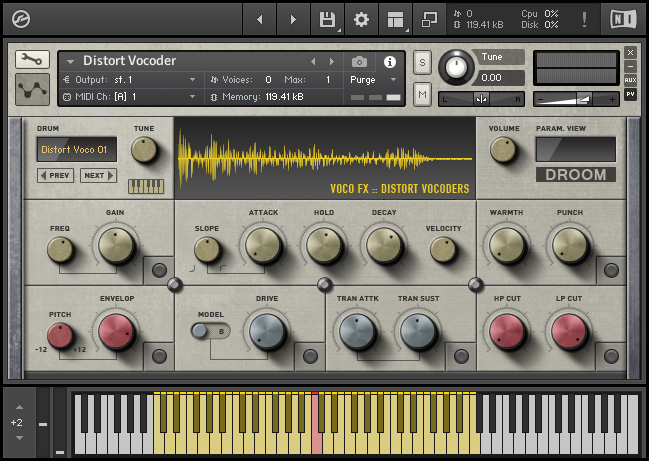
Task: Click the master Tune knob
Action: point(456,67)
